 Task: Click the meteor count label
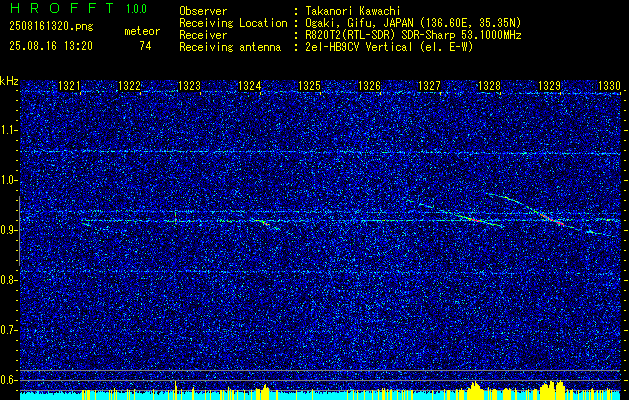coord(142,31)
